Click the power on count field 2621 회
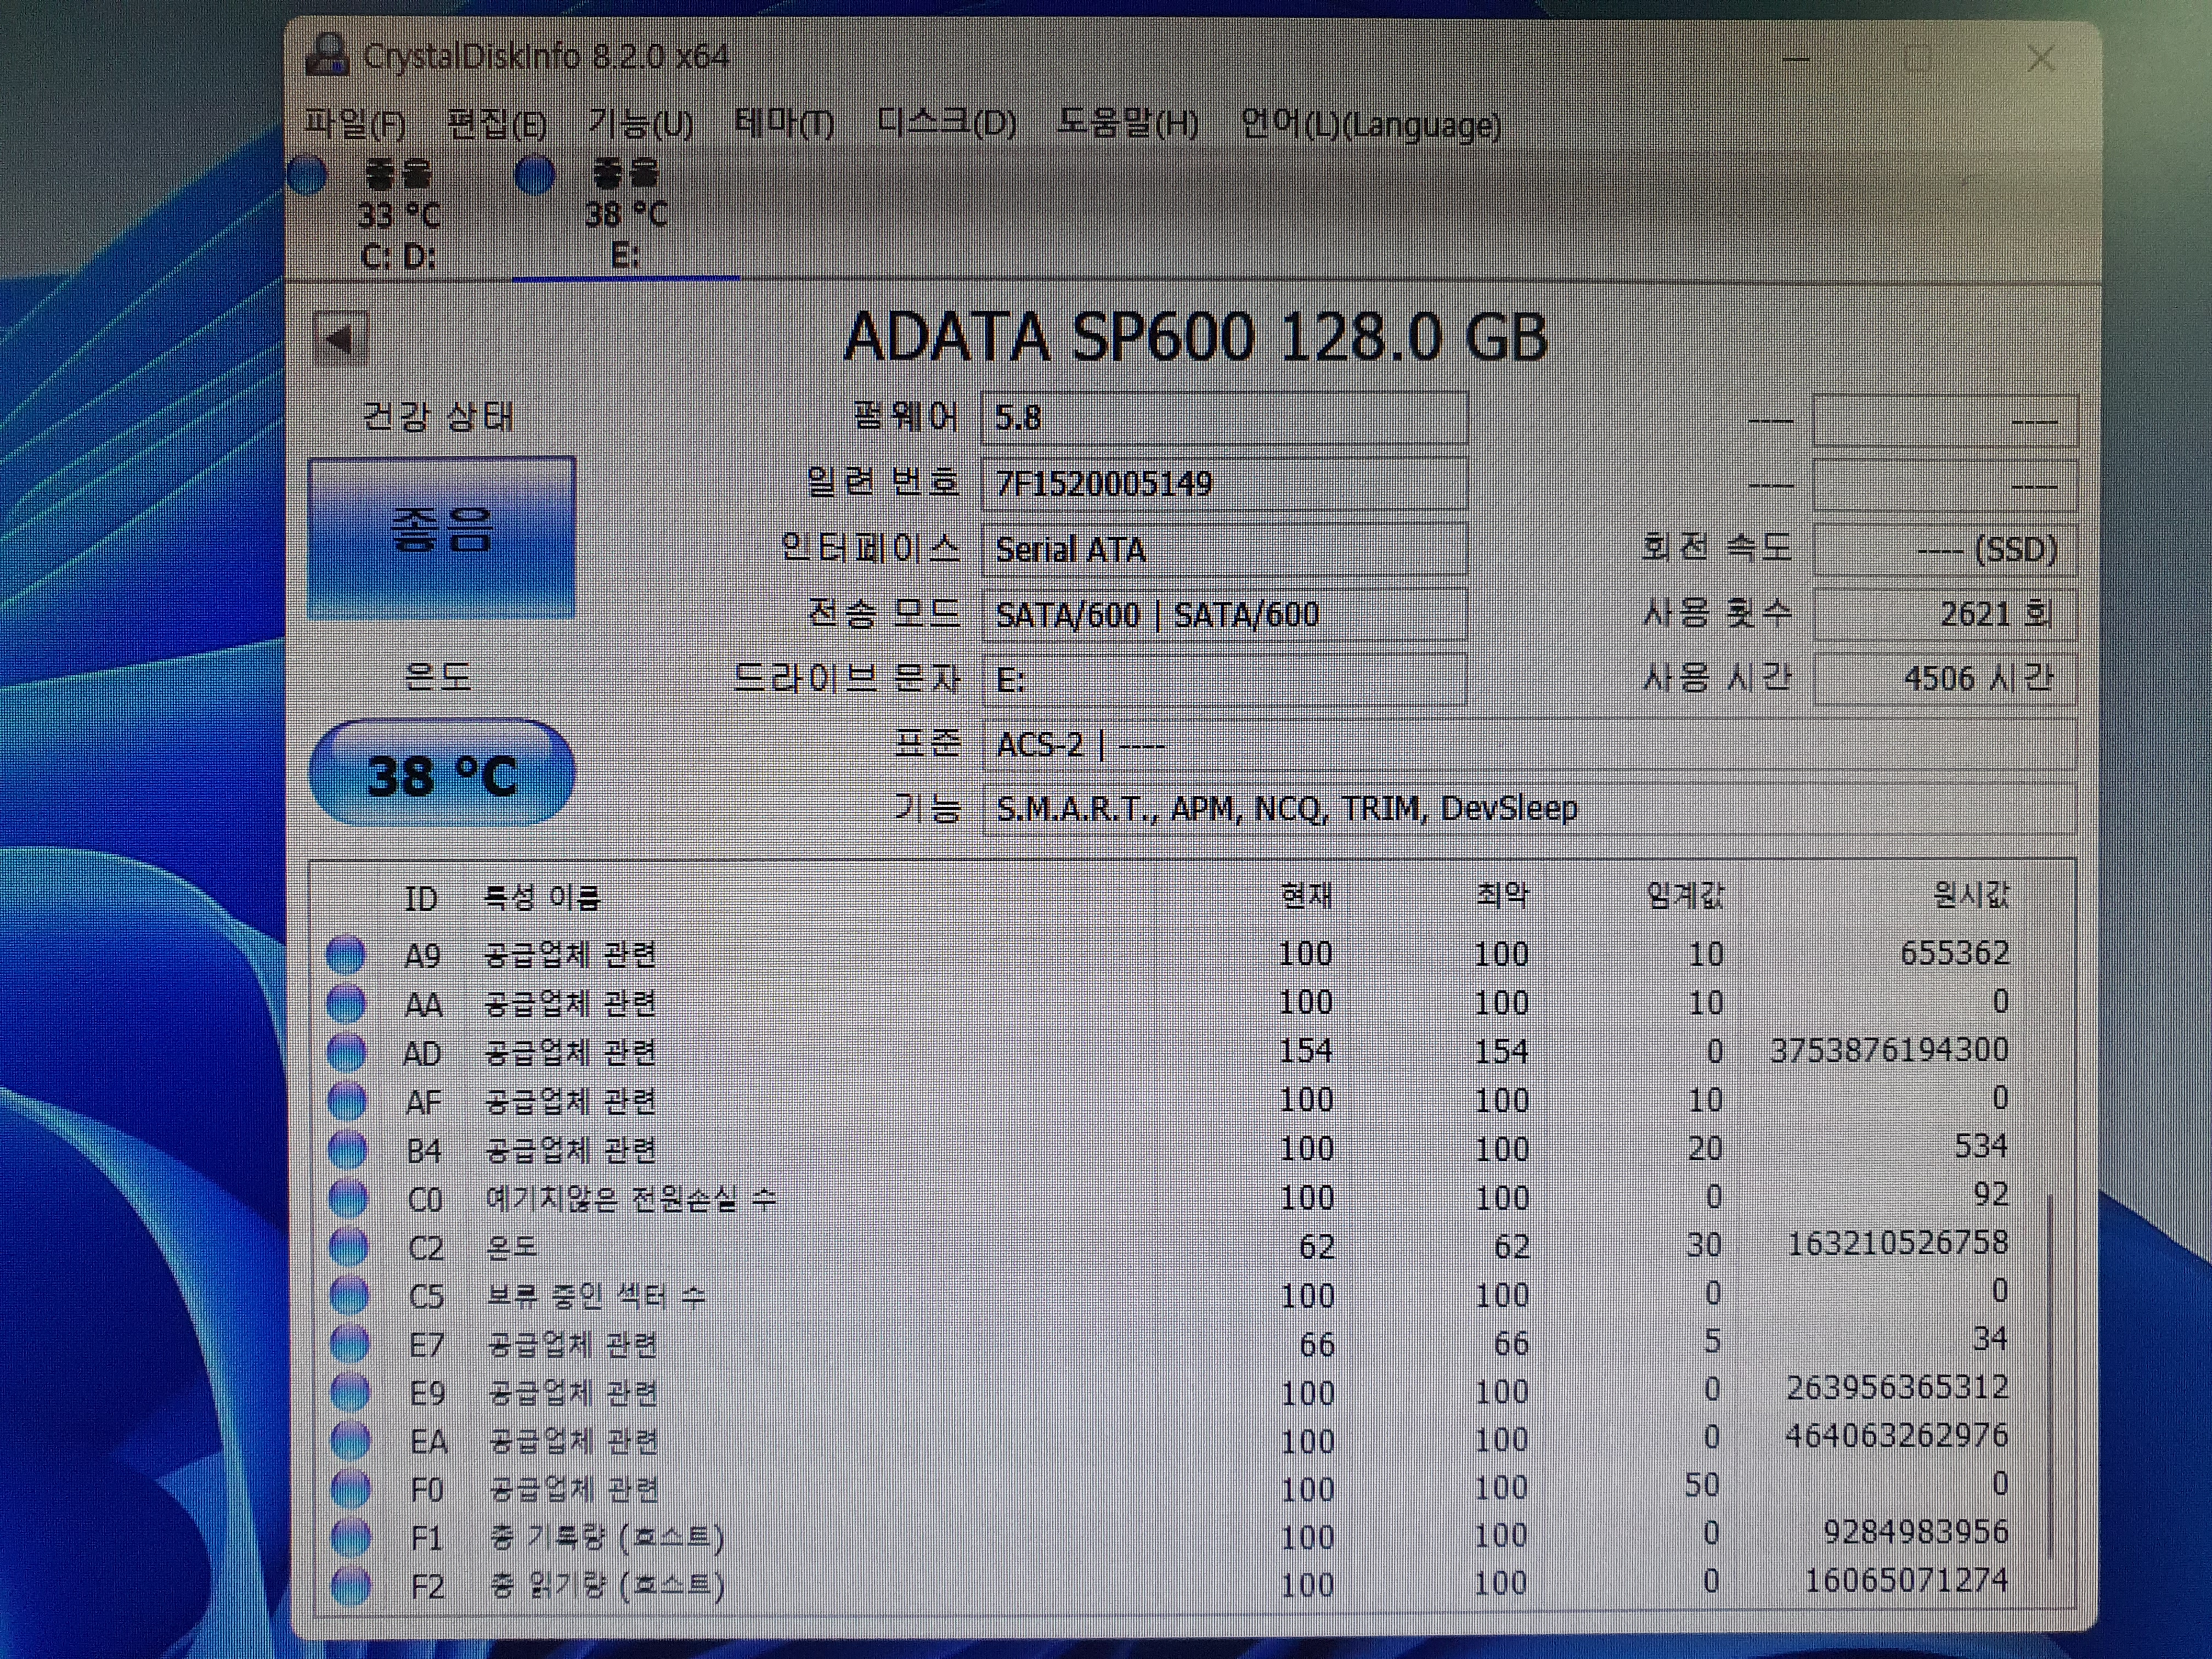Image resolution: width=2212 pixels, height=1659 pixels. (1945, 614)
